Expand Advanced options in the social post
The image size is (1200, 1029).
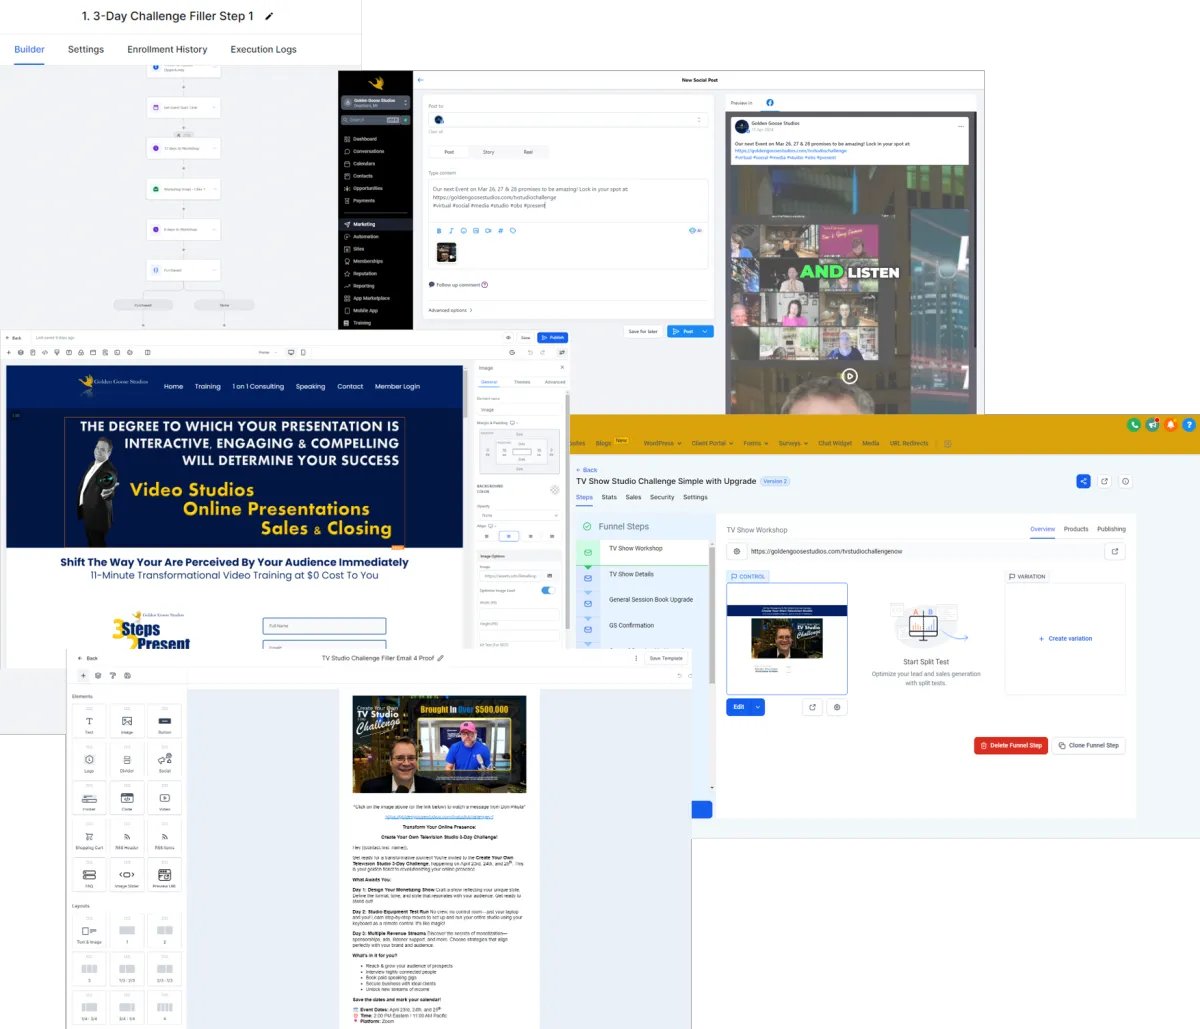coord(450,310)
